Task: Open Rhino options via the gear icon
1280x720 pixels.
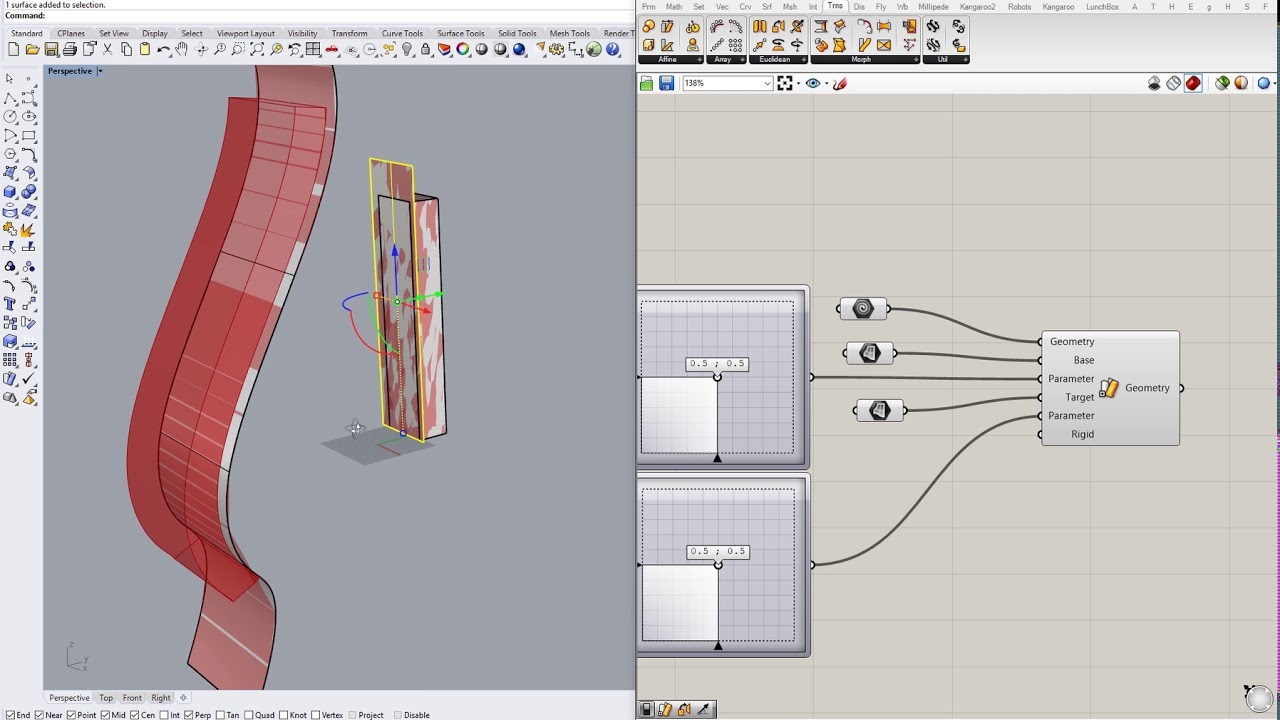Action: [556, 49]
